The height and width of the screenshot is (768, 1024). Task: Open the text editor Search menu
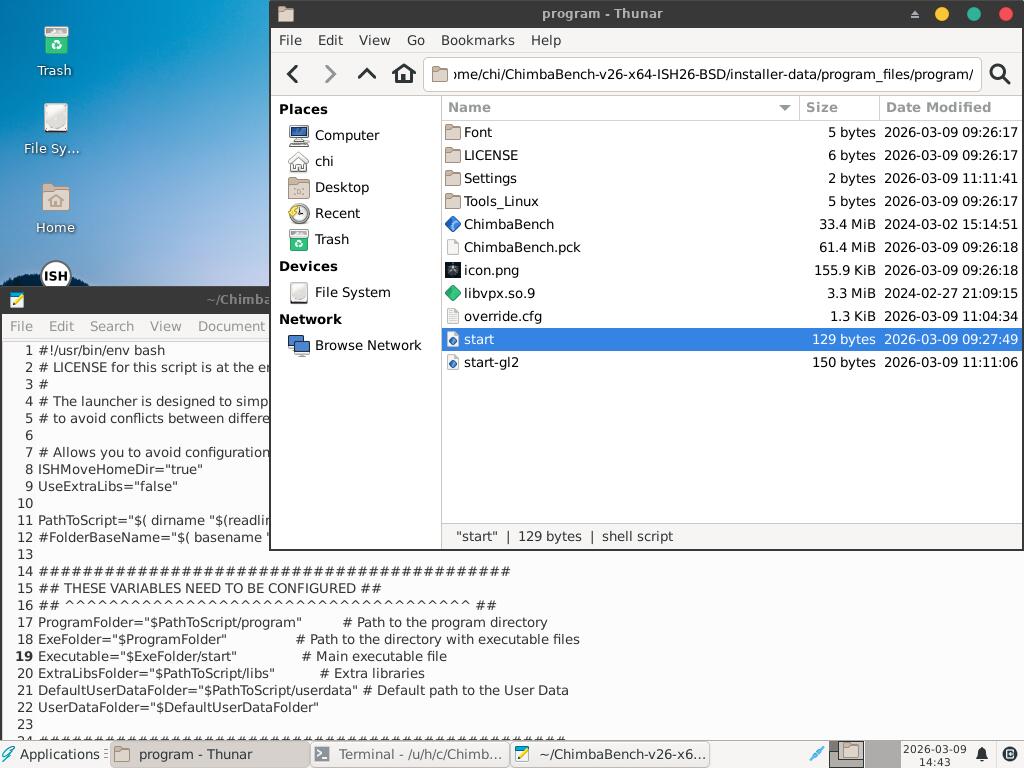pos(112,326)
